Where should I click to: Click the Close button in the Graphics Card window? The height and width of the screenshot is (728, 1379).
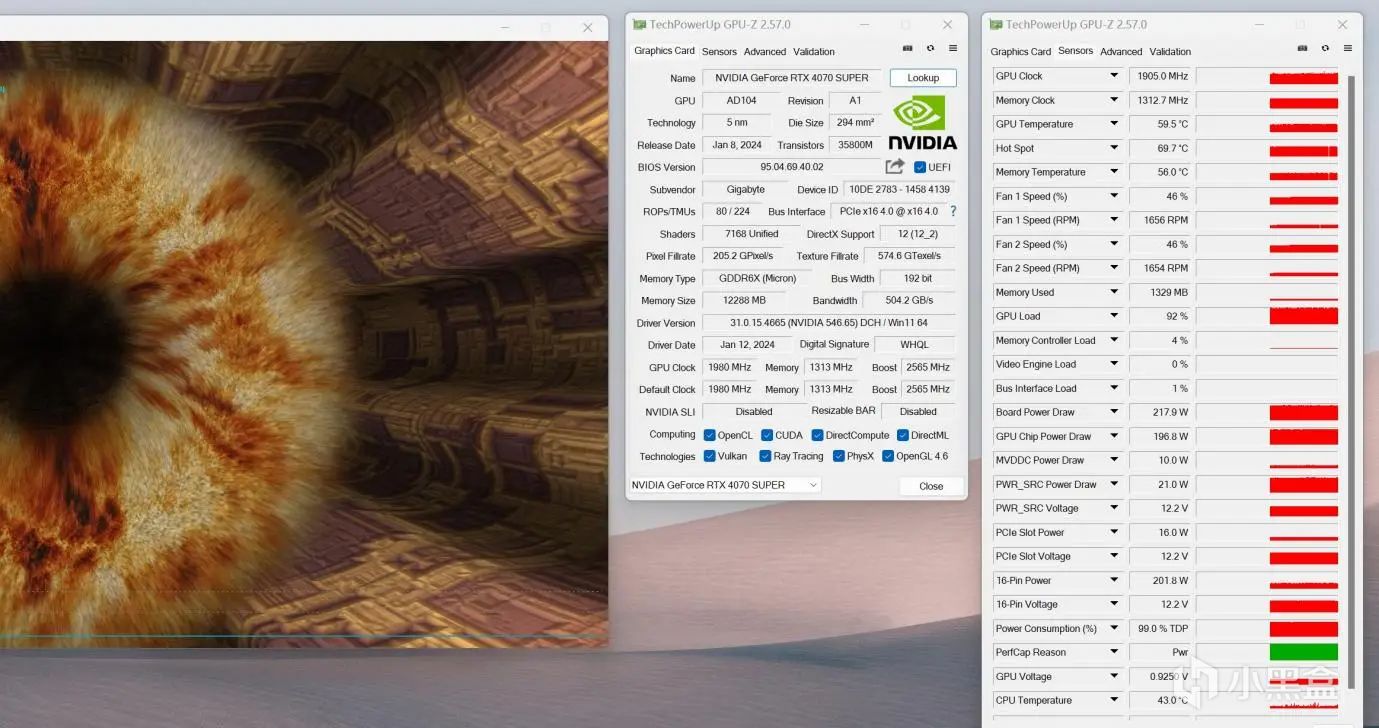pyautogui.click(x=931, y=486)
